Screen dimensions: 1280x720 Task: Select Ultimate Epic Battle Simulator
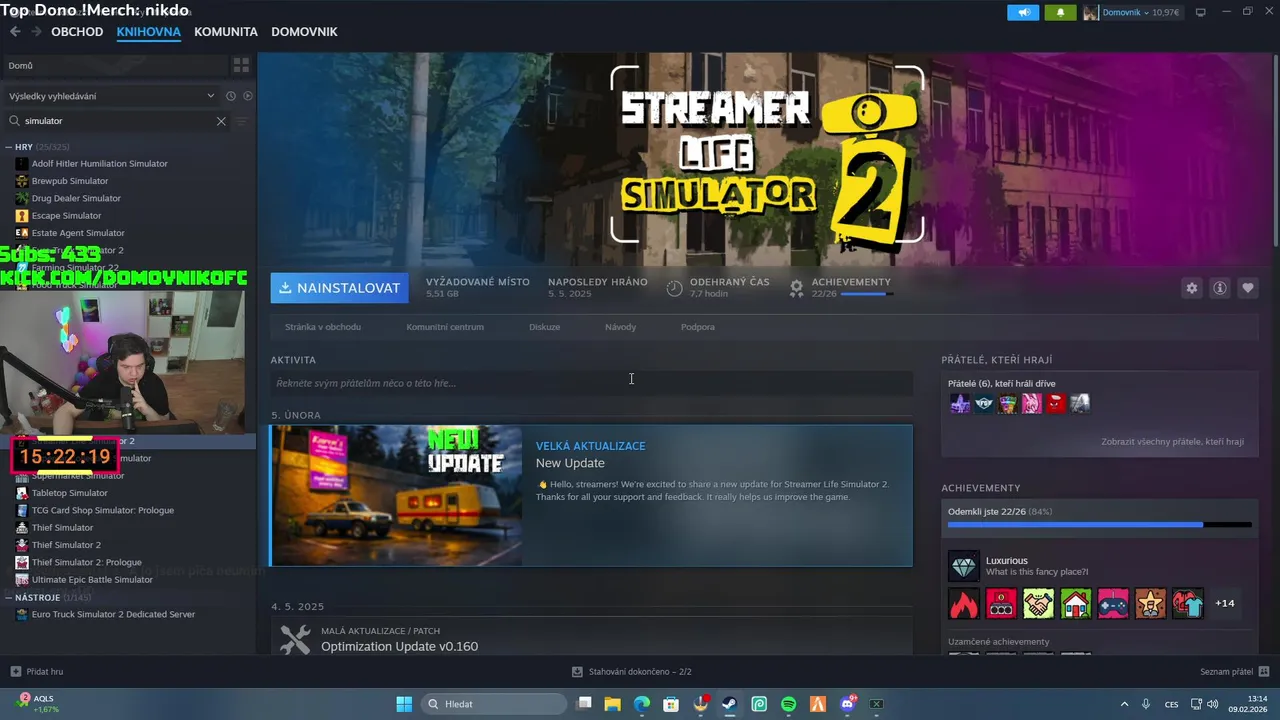92,580
